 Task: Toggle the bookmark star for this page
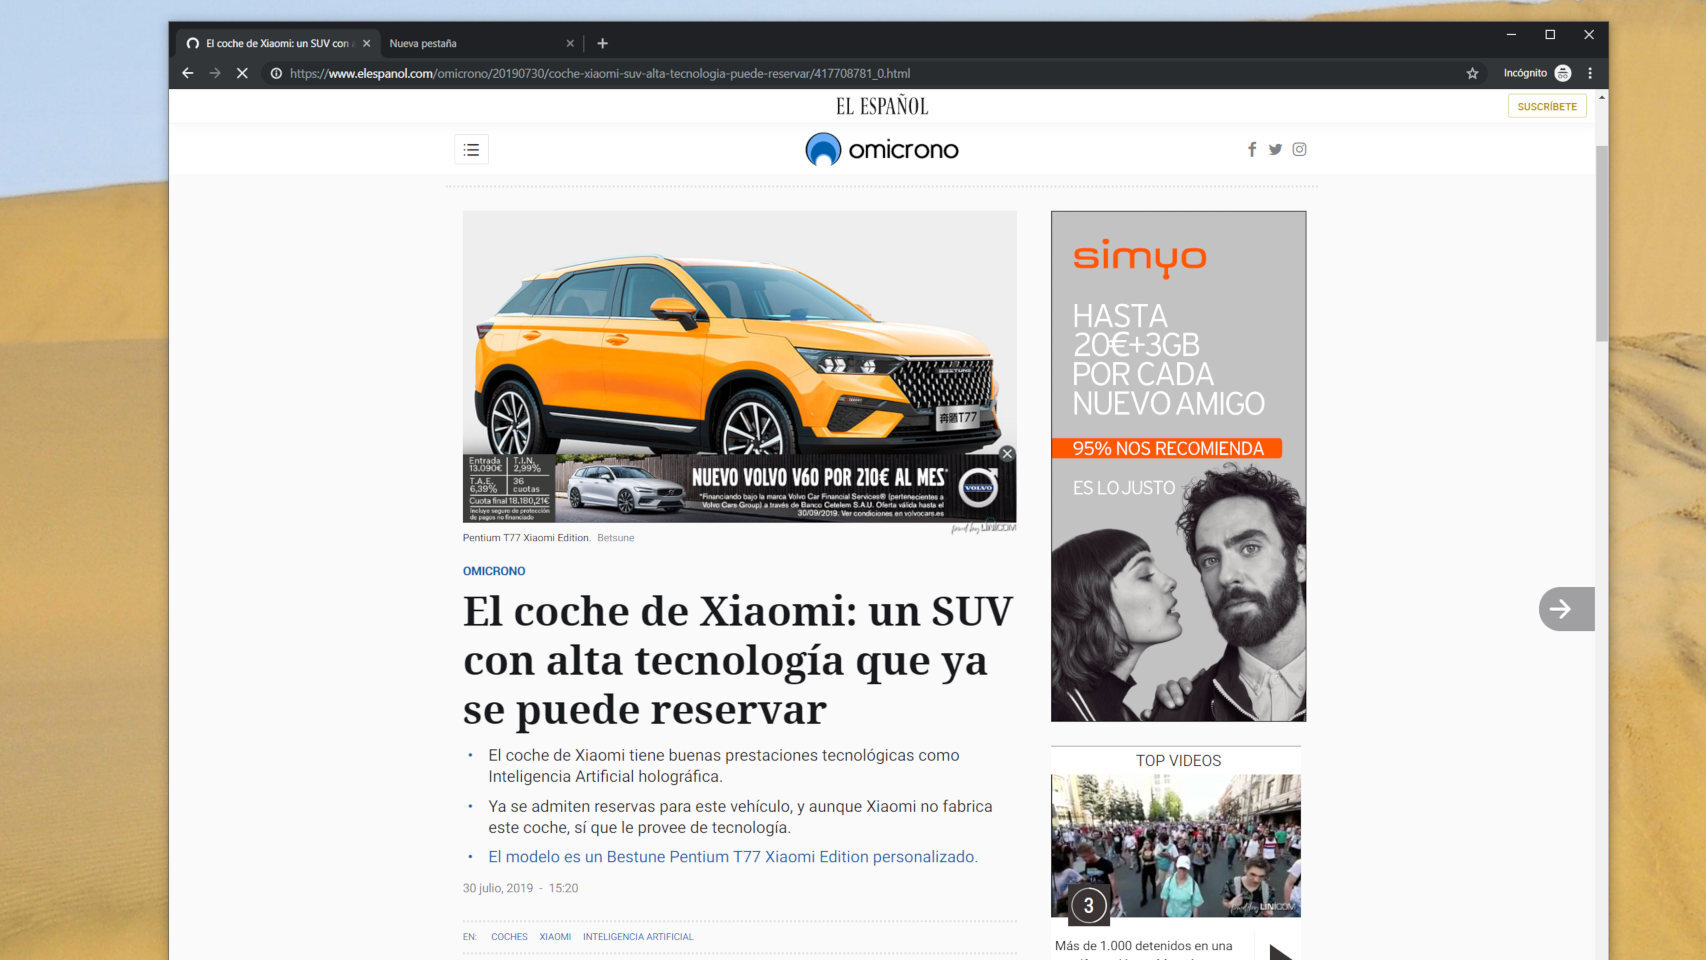click(x=1471, y=73)
